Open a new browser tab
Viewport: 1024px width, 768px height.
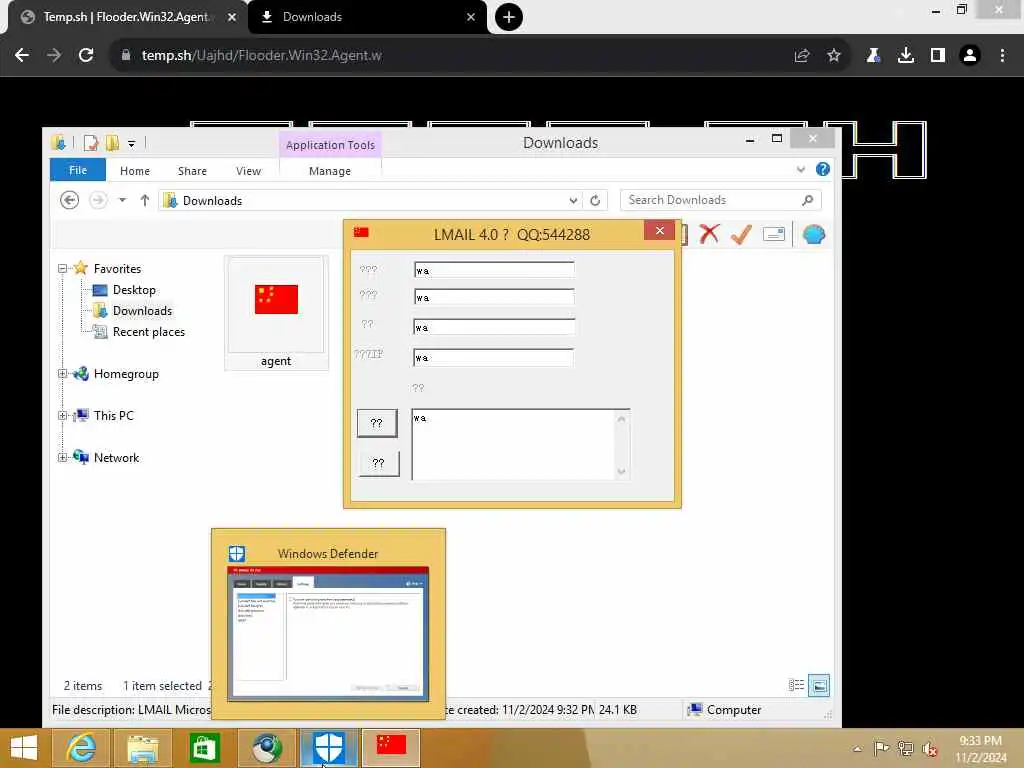[509, 17]
